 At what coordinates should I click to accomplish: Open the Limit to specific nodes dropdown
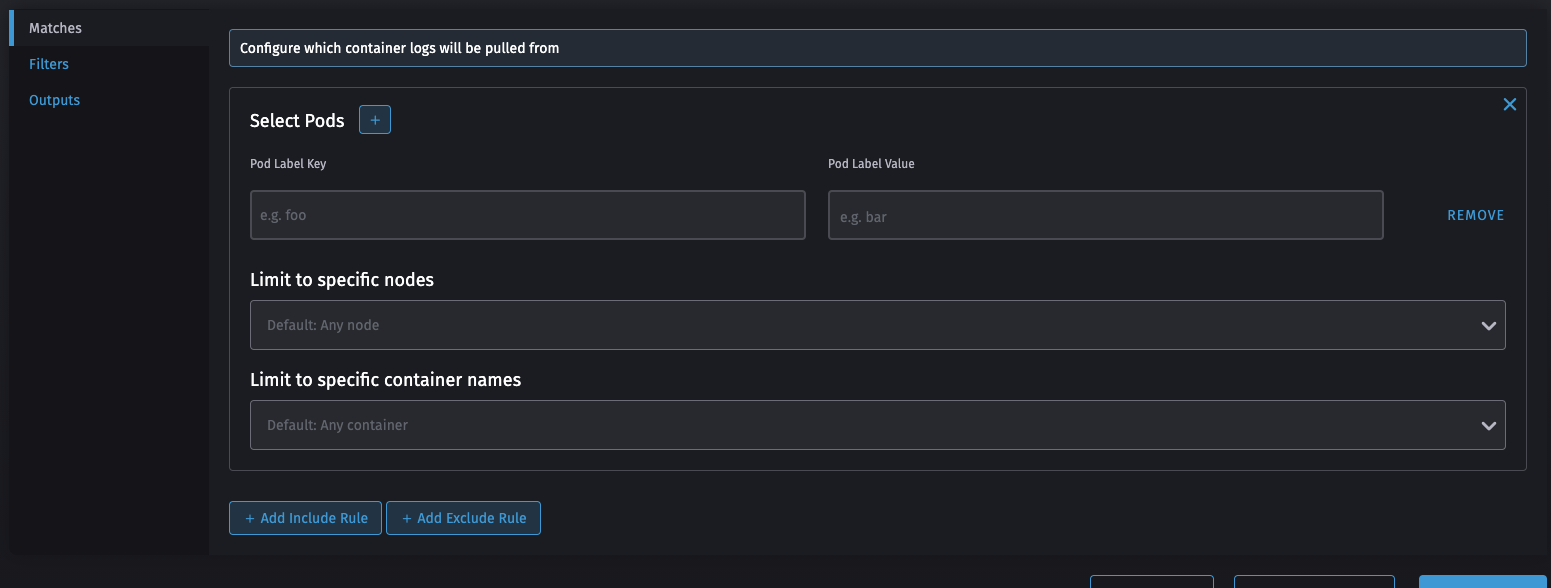click(878, 325)
